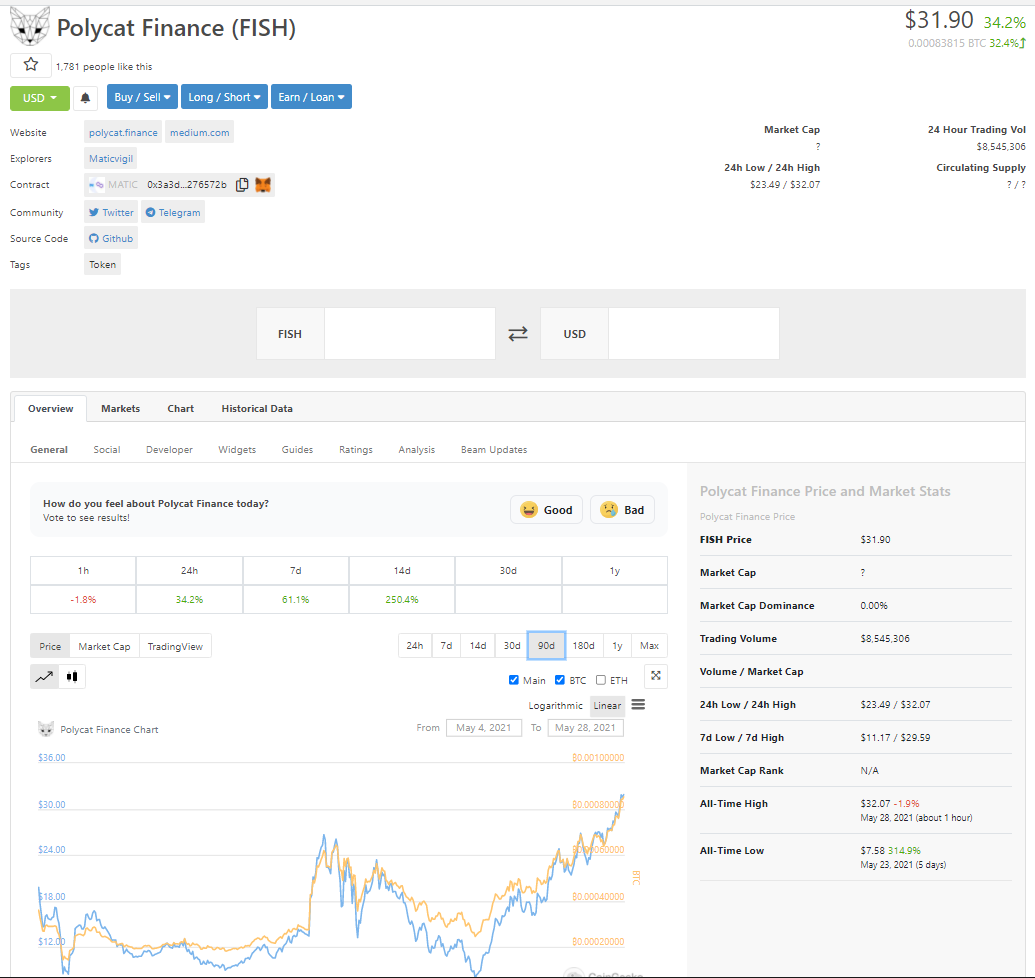The width and height of the screenshot is (1035, 978).
Task: Set chart range to 7d
Action: tap(446, 645)
